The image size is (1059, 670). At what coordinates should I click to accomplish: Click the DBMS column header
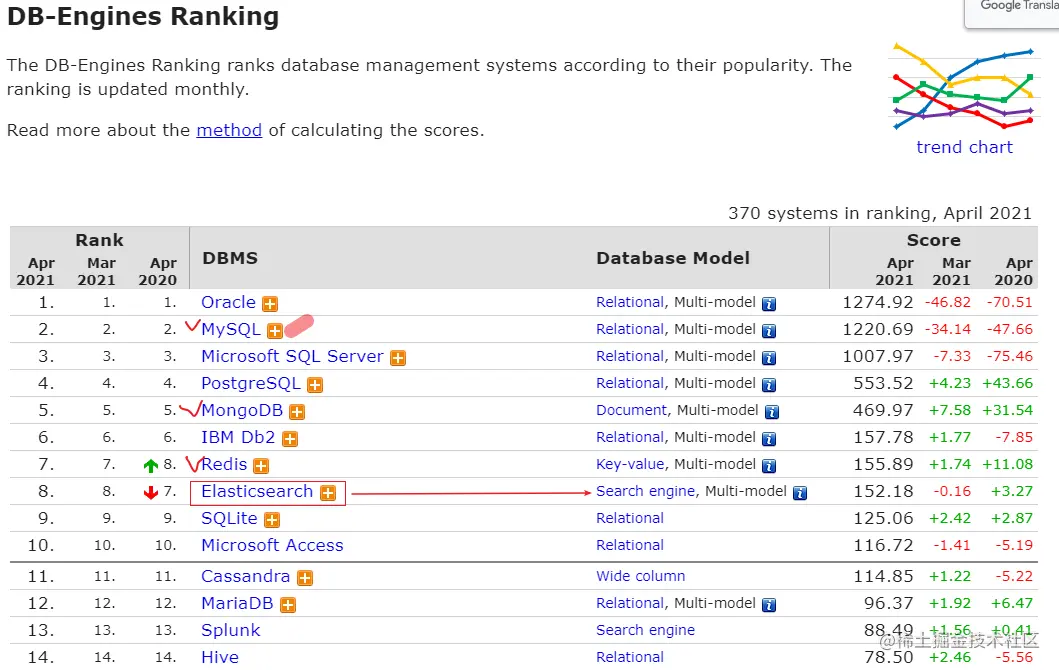(230, 258)
